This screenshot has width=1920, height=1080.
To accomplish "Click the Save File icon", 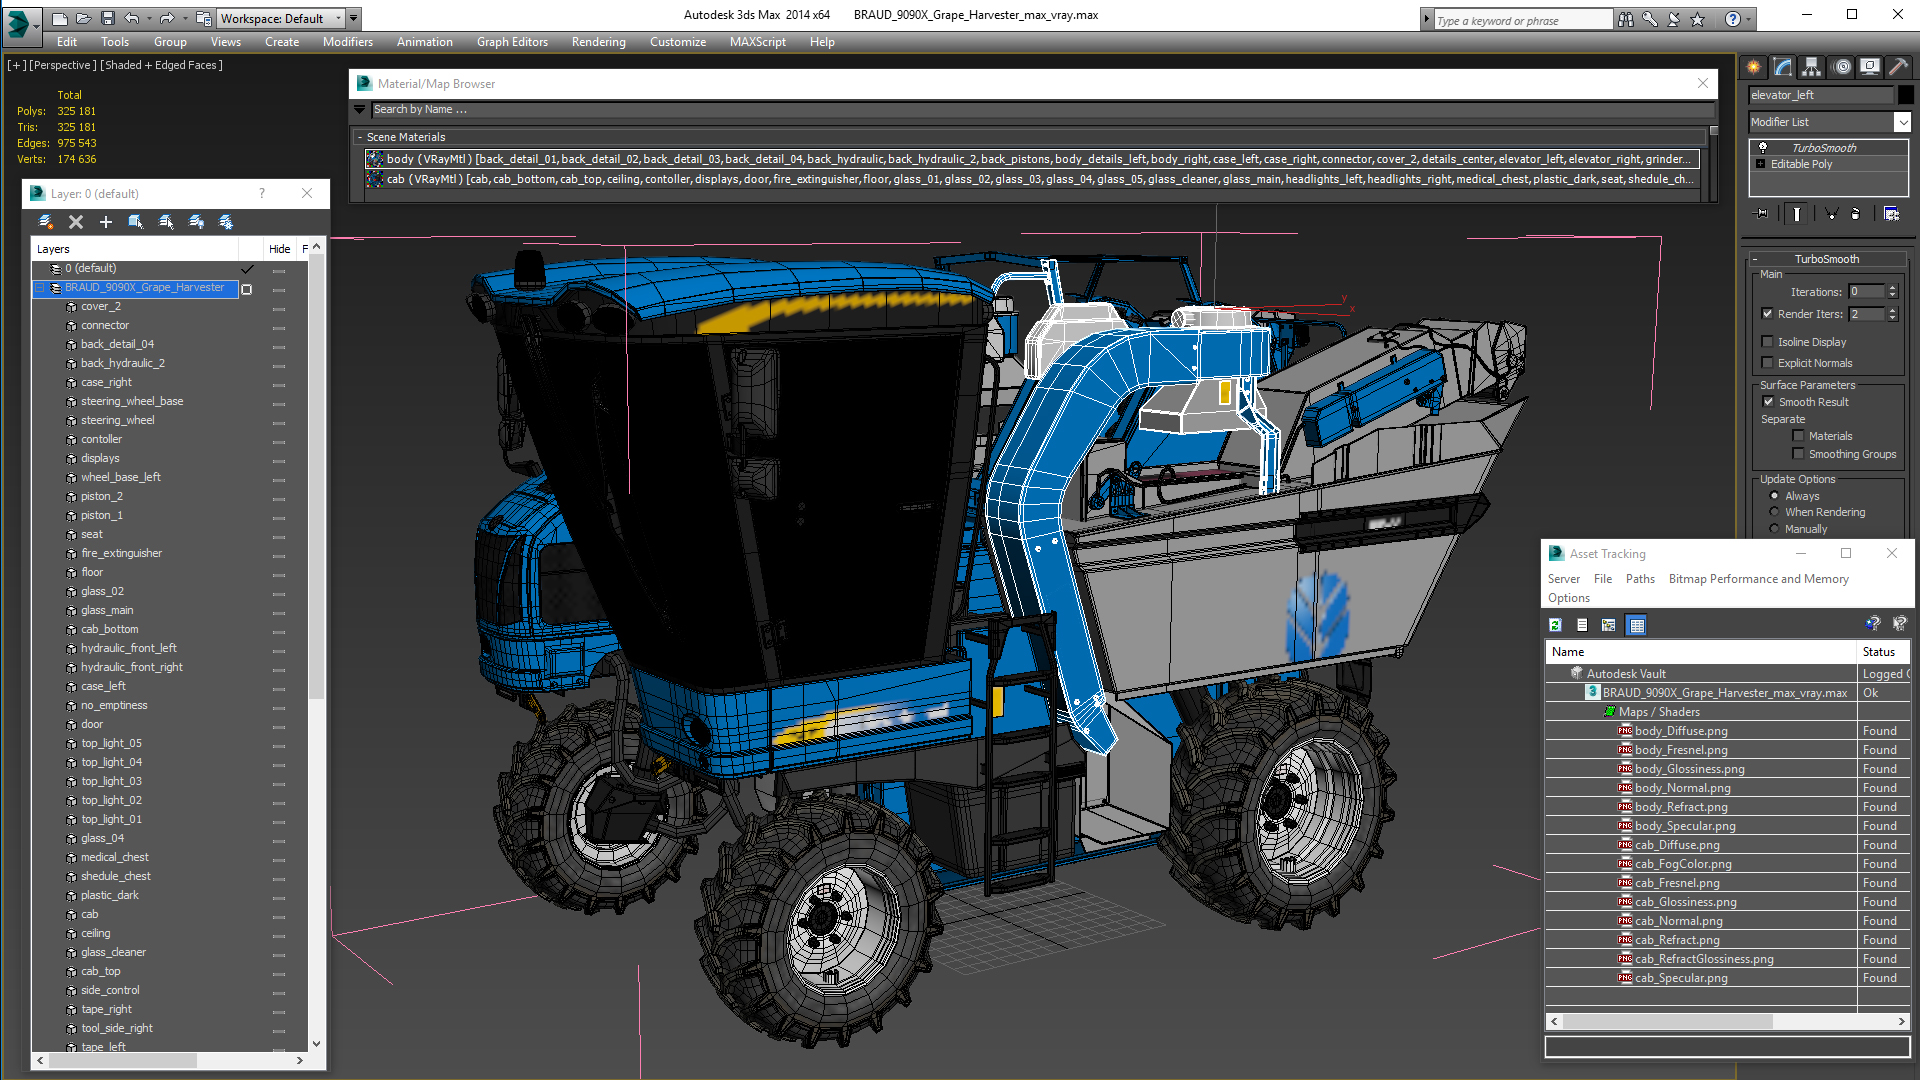I will pyautogui.click(x=108, y=18).
